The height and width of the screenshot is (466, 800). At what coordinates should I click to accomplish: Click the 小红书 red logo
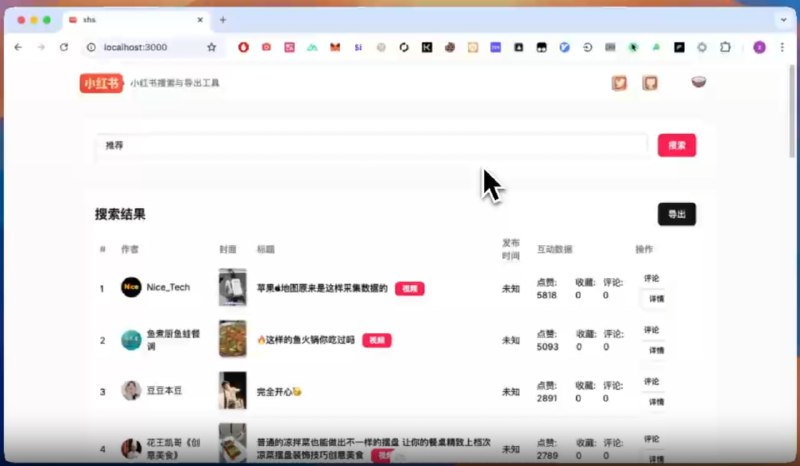[100, 83]
